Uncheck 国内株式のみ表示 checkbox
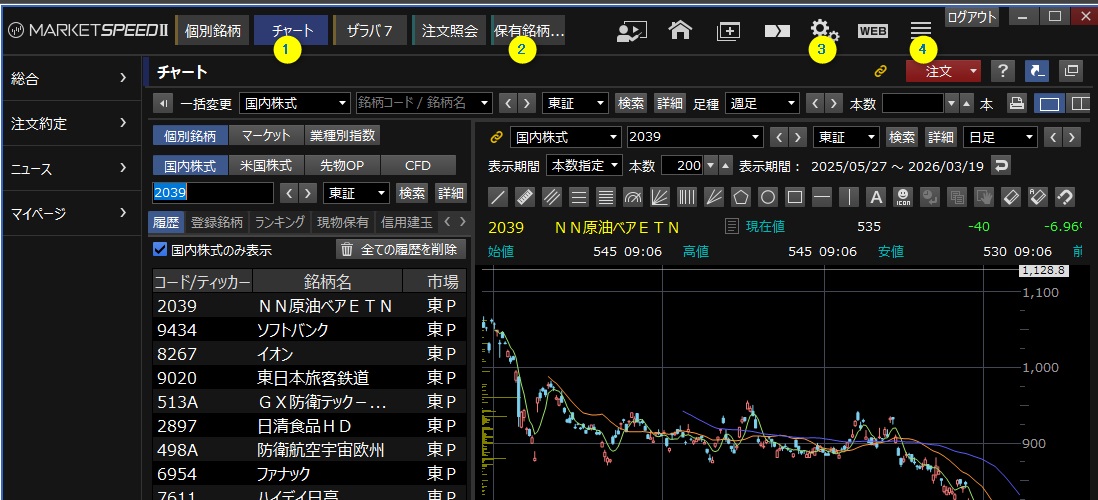Screen dimensions: 1098x500 (x=160, y=250)
